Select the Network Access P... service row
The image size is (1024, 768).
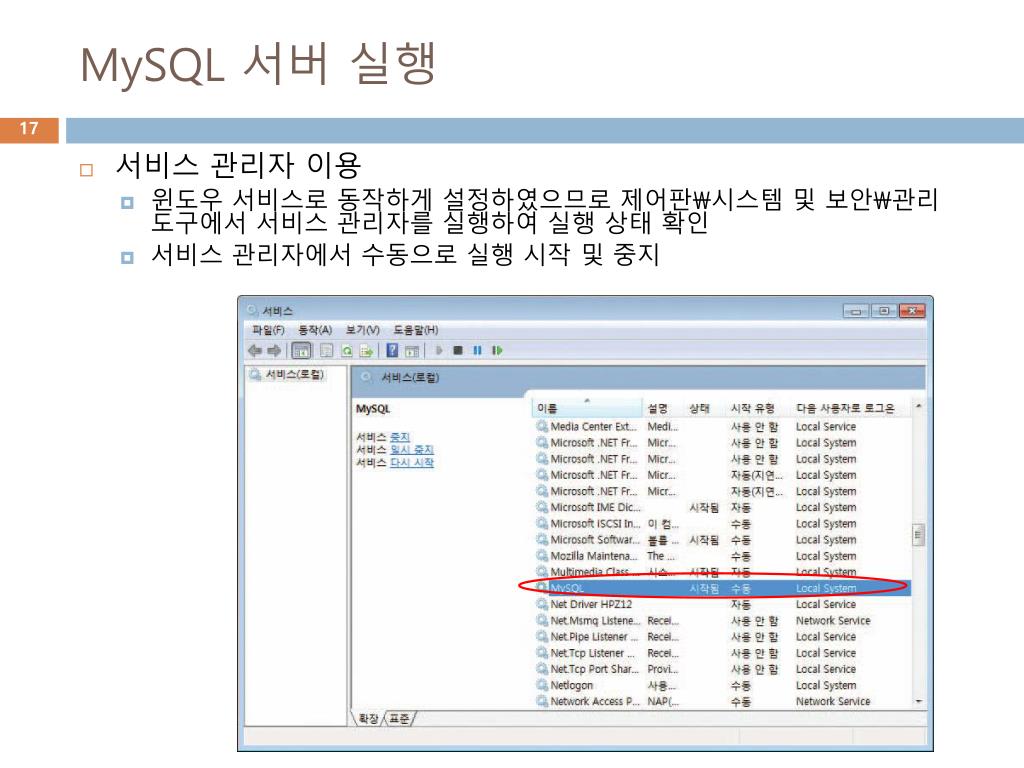[722, 701]
